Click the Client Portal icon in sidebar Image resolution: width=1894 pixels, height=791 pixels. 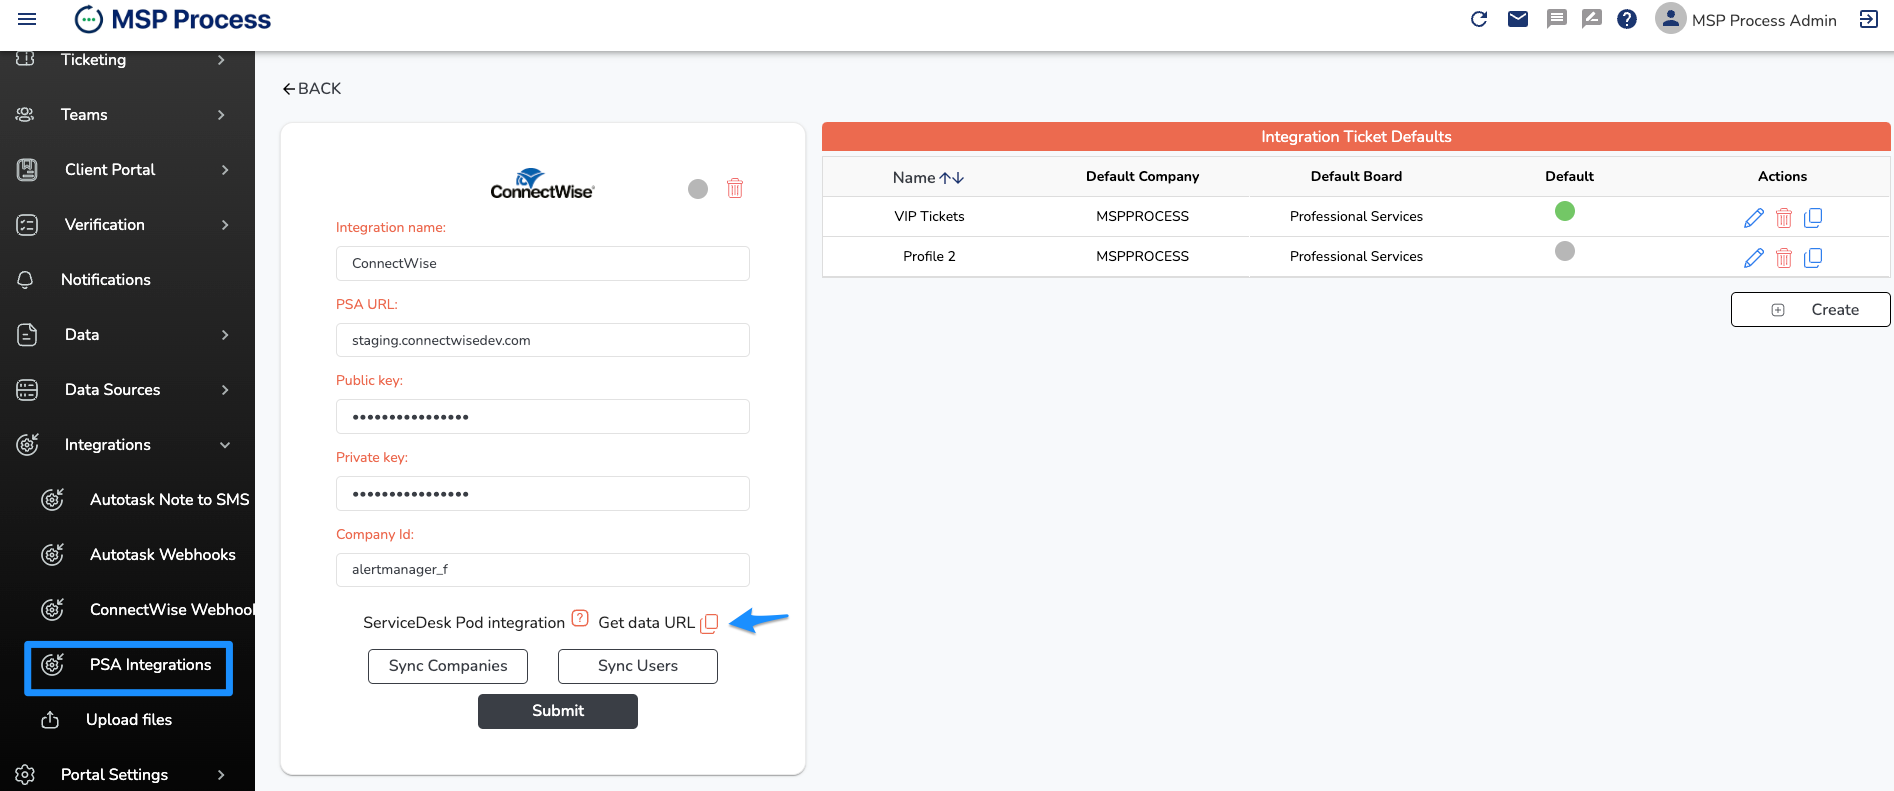[27, 170]
